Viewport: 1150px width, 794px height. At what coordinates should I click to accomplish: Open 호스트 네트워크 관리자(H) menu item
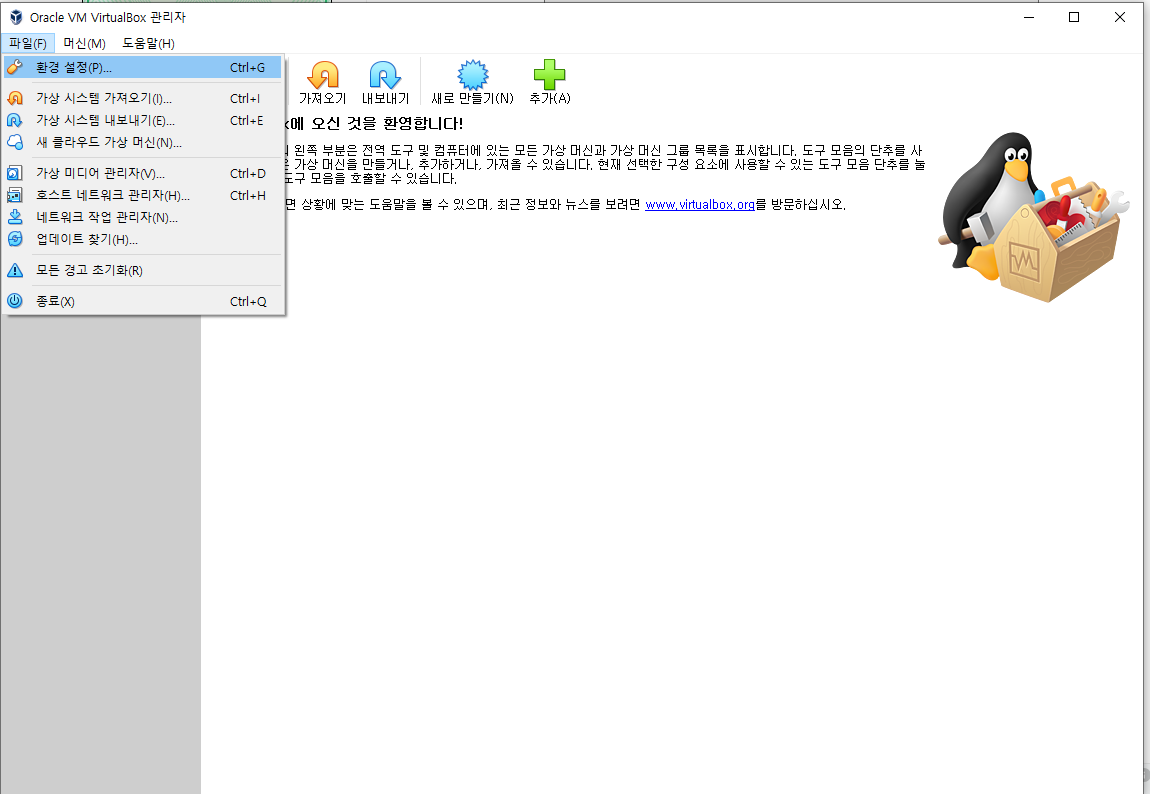tap(142, 195)
